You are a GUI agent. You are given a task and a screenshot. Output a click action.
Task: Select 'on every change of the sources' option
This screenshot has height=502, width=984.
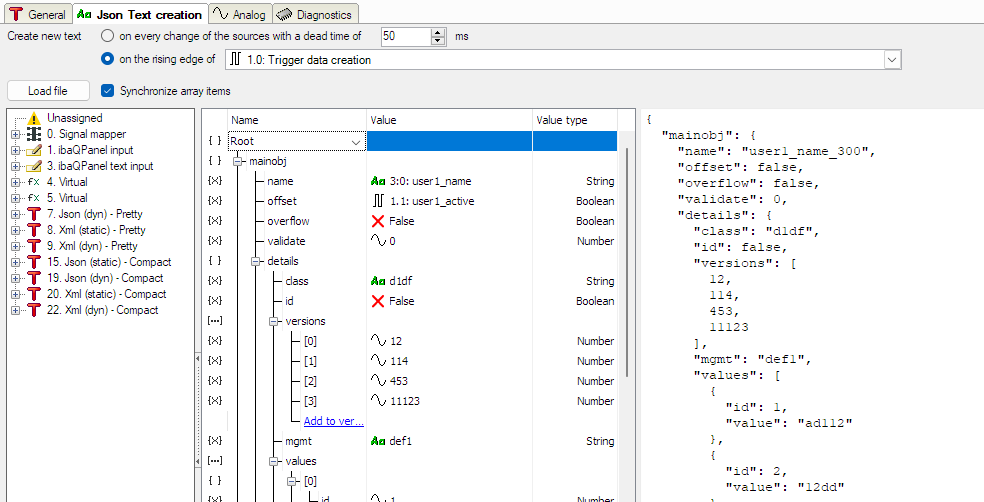108,36
